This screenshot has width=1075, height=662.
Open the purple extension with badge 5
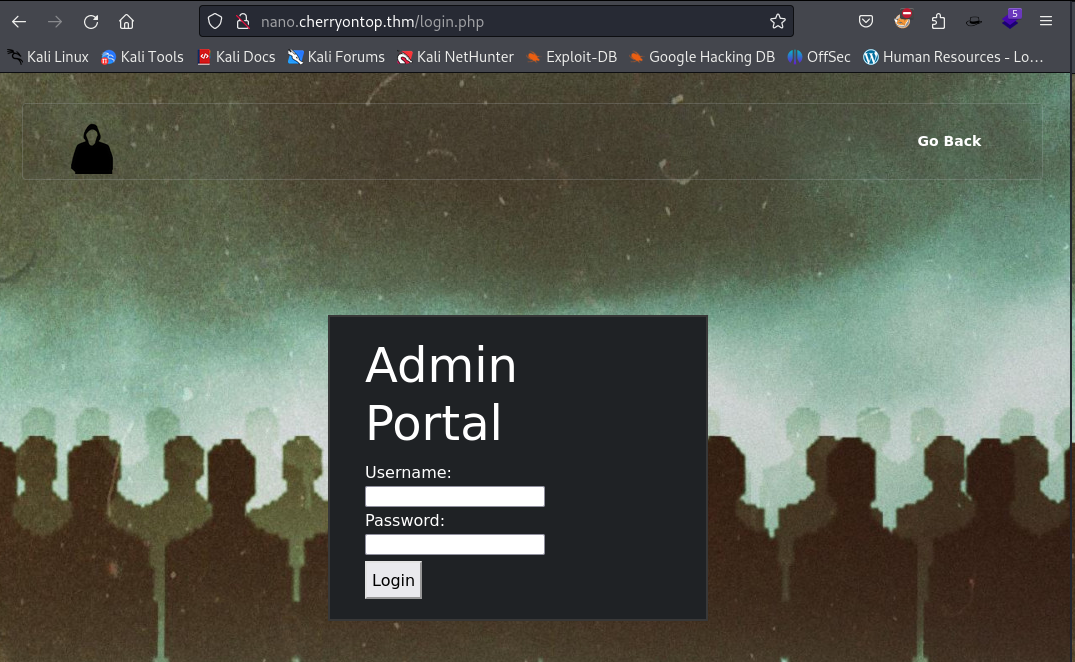(1011, 20)
